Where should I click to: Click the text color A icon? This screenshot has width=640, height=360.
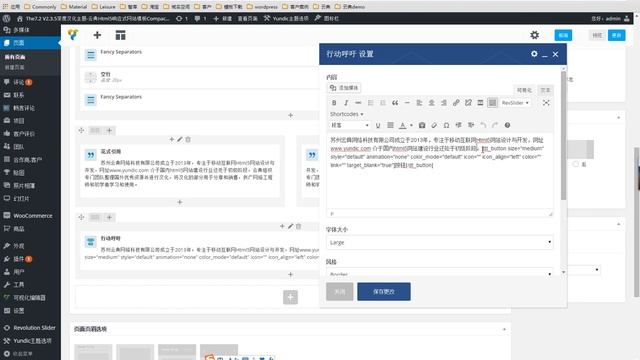[402, 125]
